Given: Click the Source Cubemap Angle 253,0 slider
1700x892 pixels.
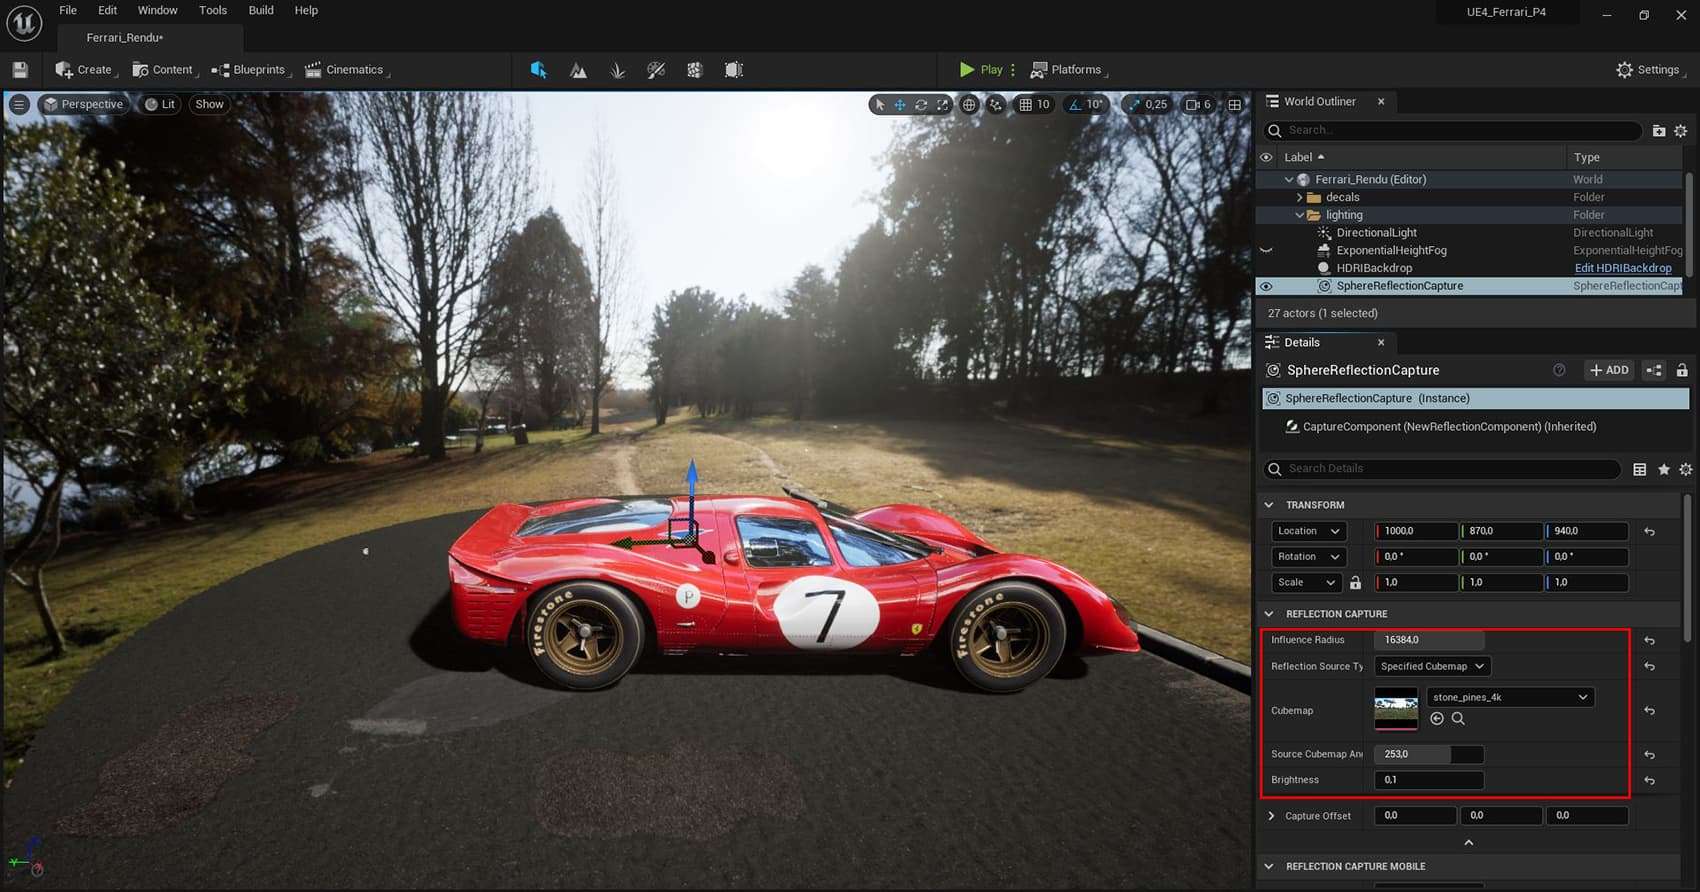Looking at the screenshot, I should pyautogui.click(x=1429, y=754).
